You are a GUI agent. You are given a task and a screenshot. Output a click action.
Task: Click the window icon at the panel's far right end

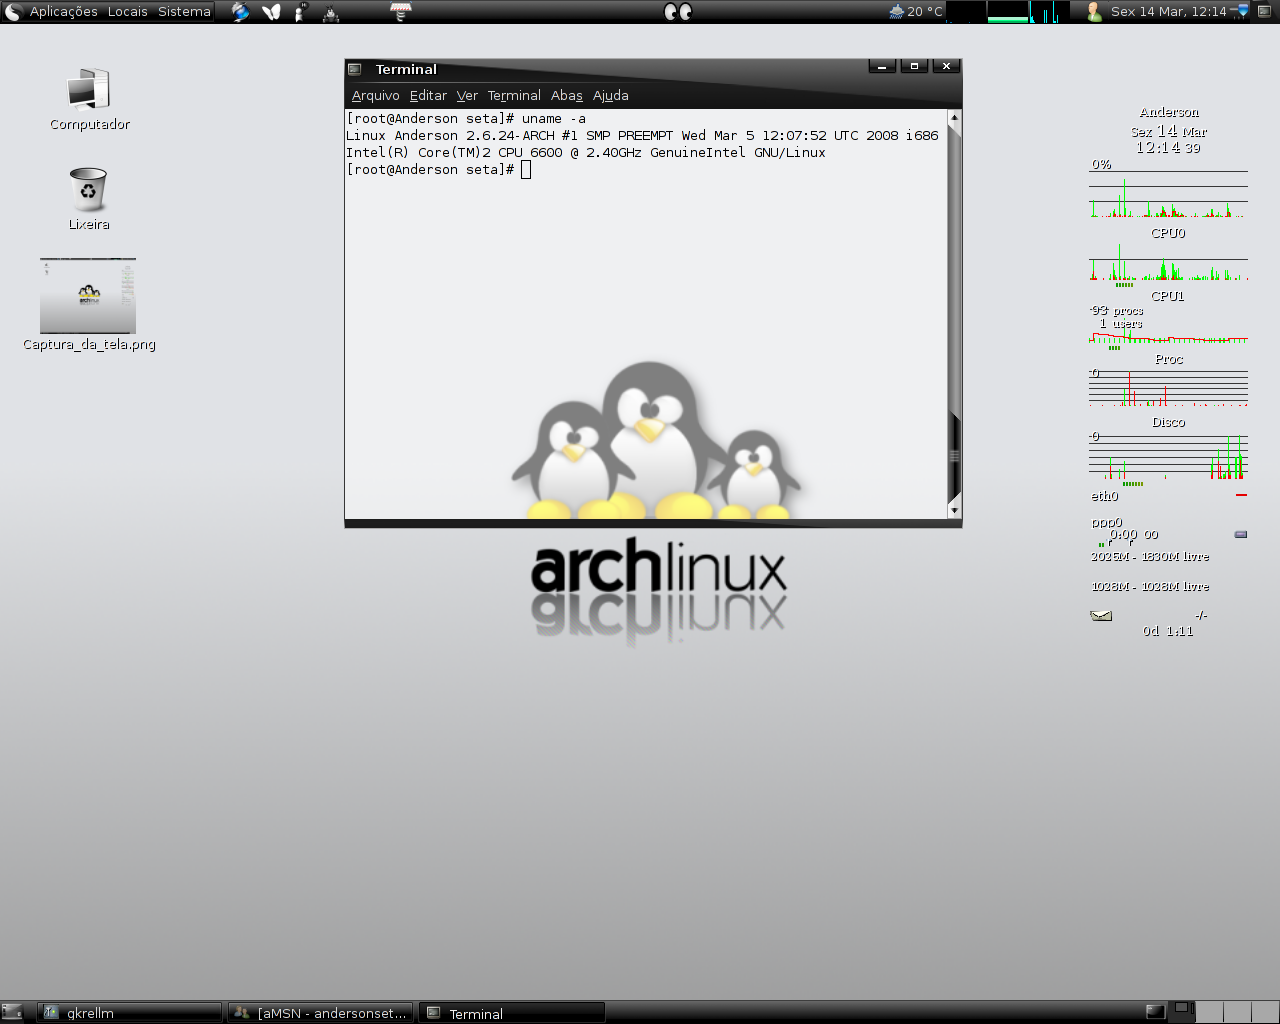tap(1265, 12)
